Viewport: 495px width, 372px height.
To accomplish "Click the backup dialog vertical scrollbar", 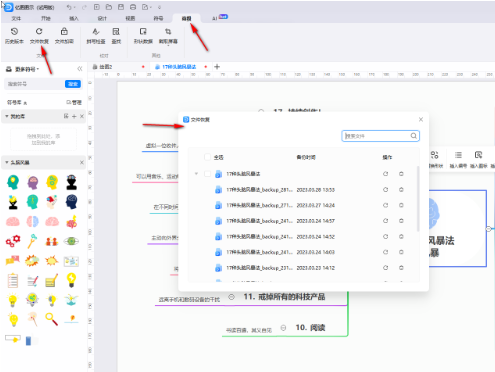I will coord(418,199).
